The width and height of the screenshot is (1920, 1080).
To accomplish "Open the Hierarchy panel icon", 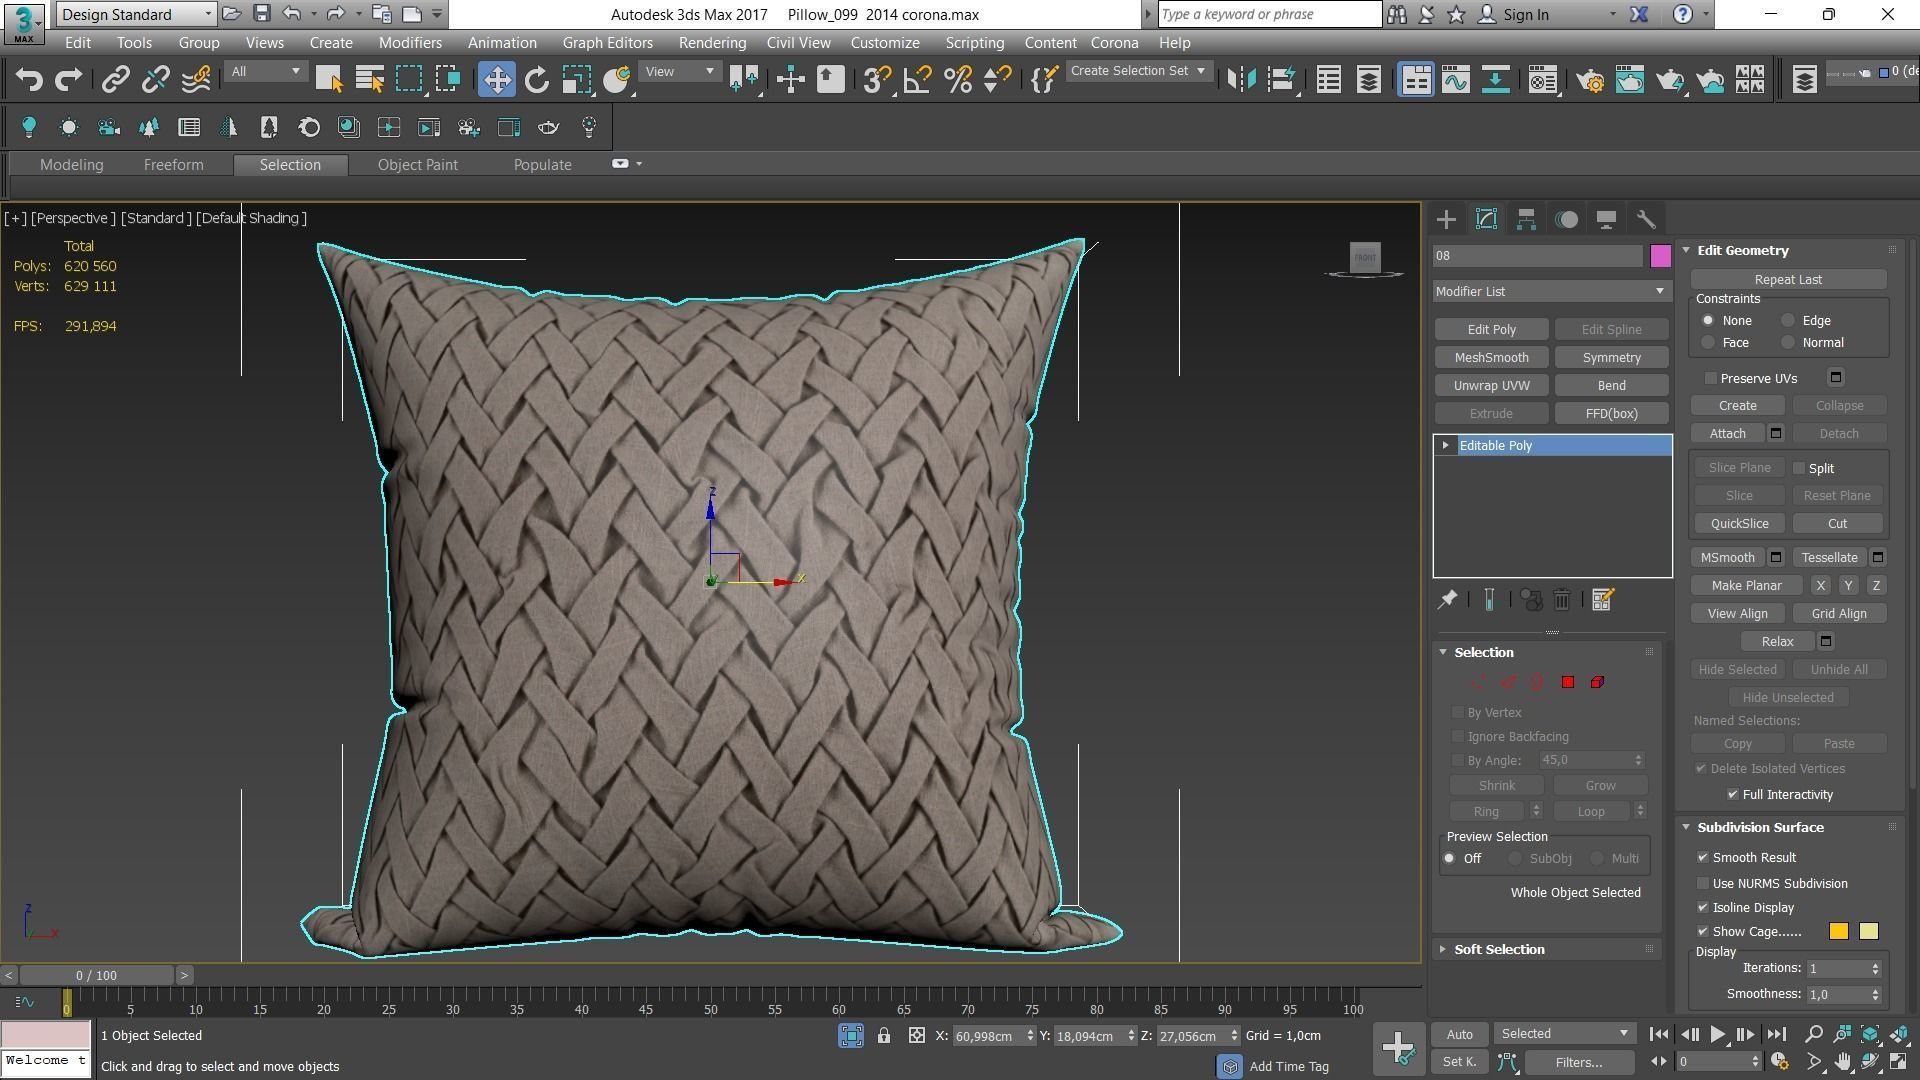I will click(x=1526, y=219).
